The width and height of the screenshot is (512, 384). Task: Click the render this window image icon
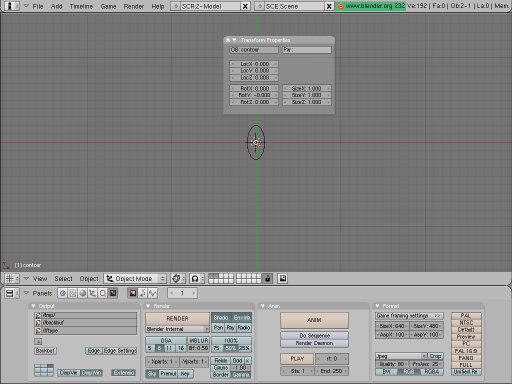[283, 278]
